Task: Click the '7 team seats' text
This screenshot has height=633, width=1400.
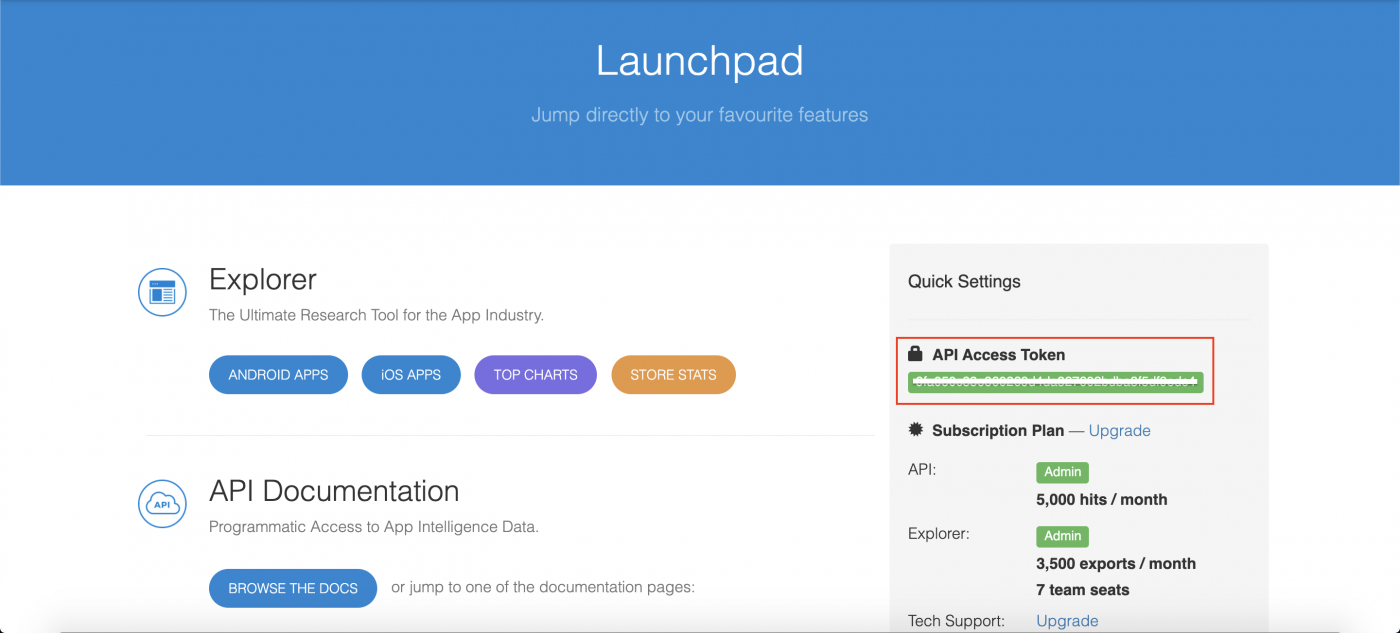Action: pos(1083,590)
